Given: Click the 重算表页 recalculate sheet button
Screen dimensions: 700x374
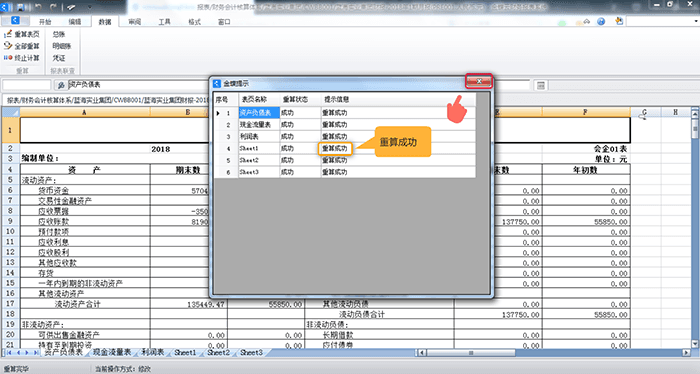Looking at the screenshot, I should (21, 34).
